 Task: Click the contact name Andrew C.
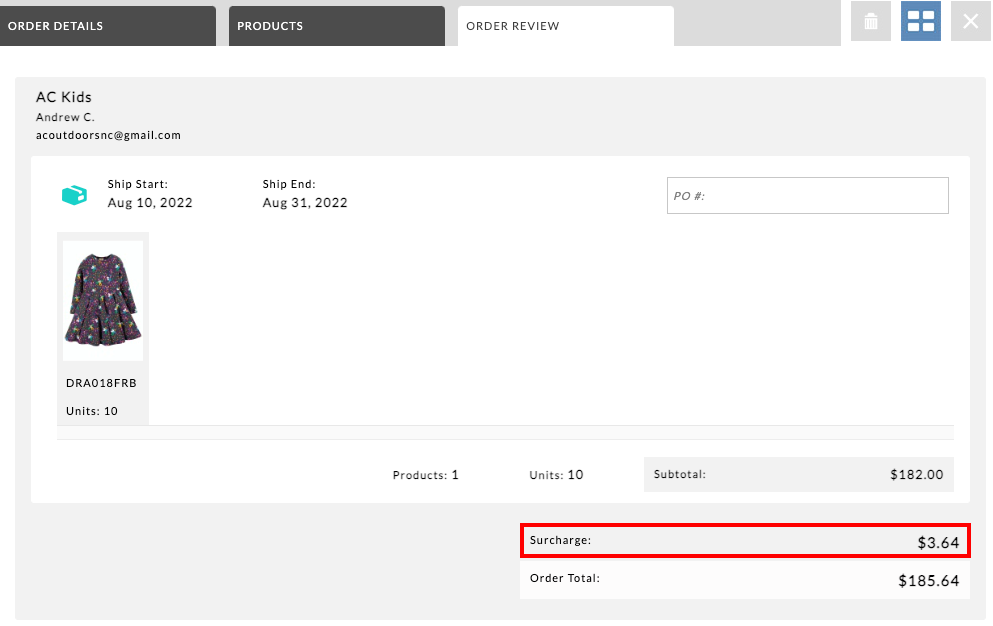65,117
